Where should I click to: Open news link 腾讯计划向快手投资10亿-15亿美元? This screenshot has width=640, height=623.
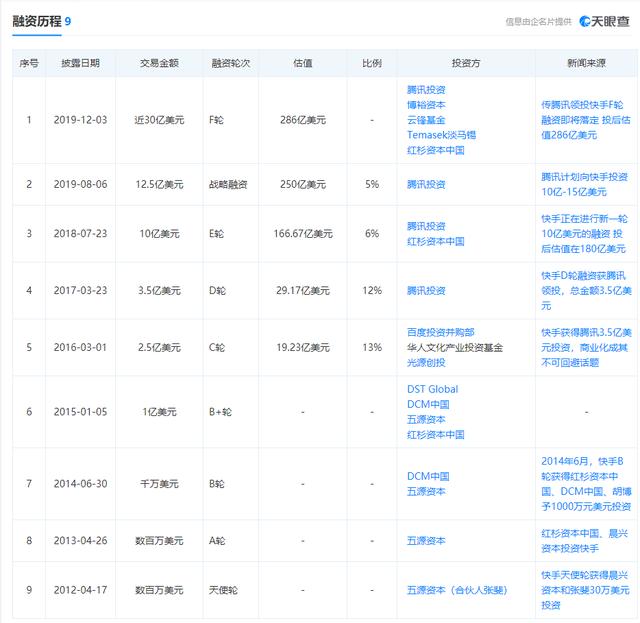point(584,185)
